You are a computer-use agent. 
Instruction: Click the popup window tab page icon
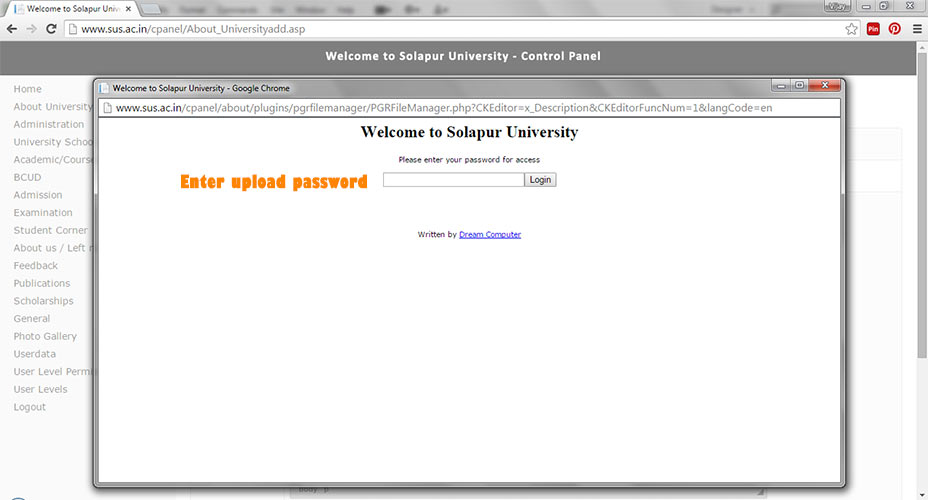(104, 88)
